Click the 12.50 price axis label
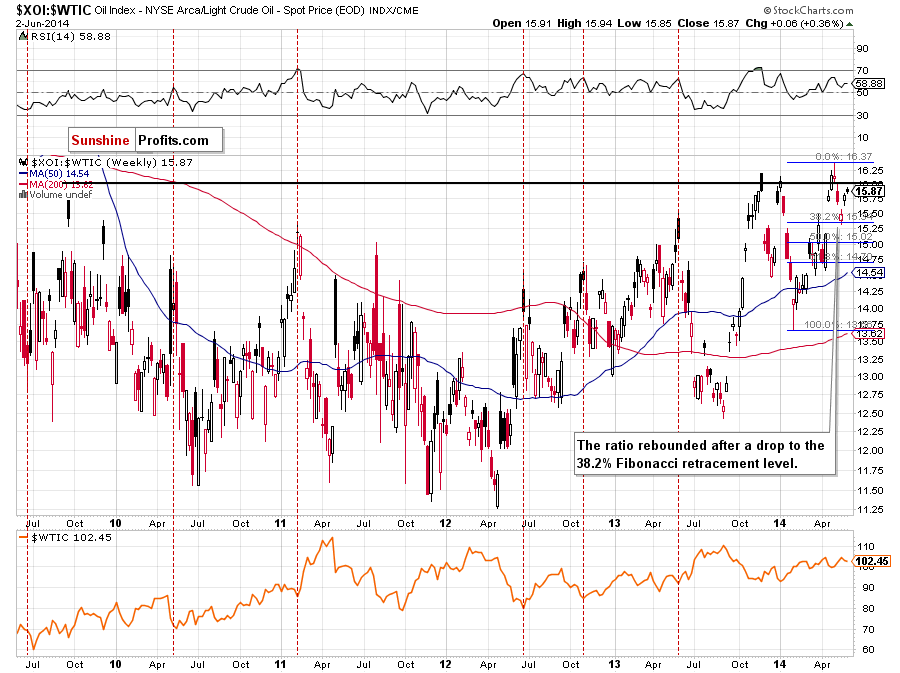Screen dimensions: 900x673 (870, 413)
